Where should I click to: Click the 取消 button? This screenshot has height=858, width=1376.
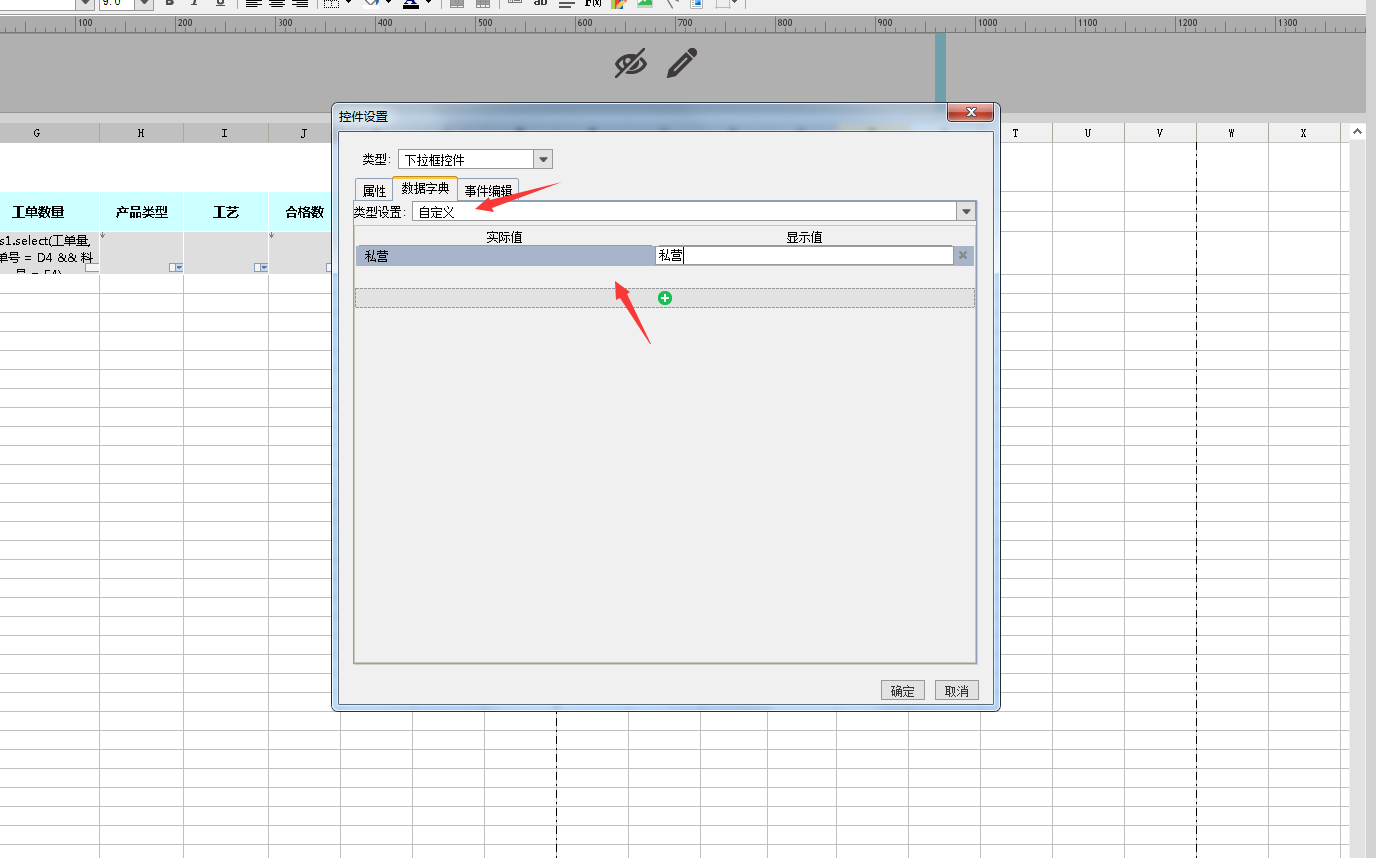point(957,690)
